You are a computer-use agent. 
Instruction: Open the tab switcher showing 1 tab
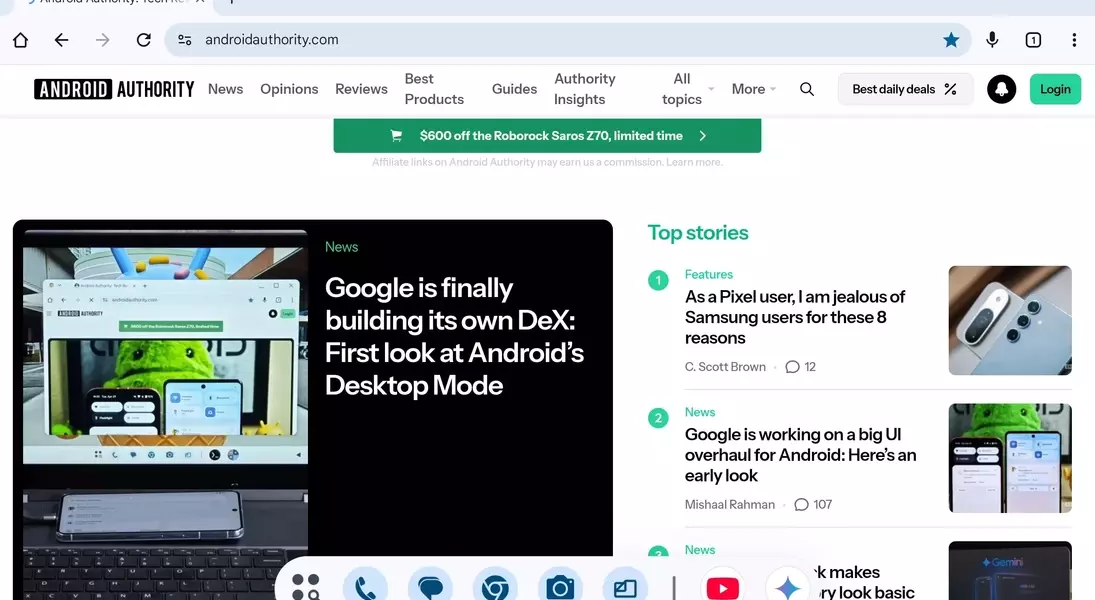pos(1034,40)
